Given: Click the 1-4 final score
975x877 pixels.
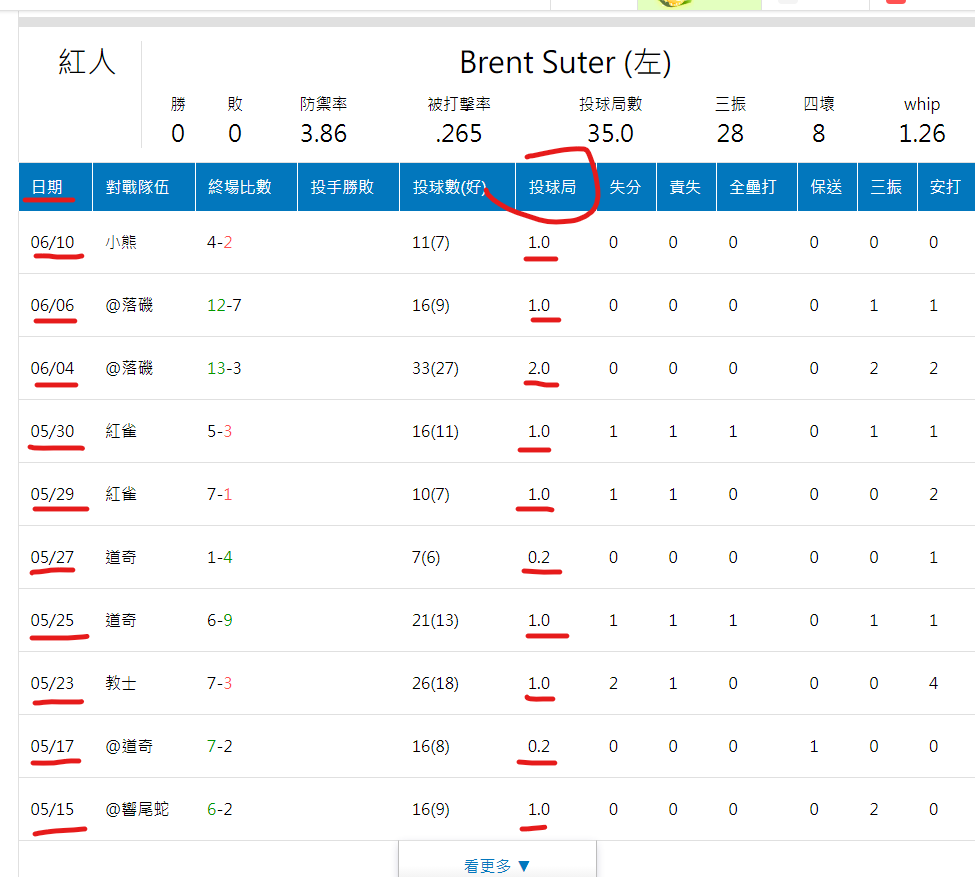Looking at the screenshot, I should coord(219,557).
